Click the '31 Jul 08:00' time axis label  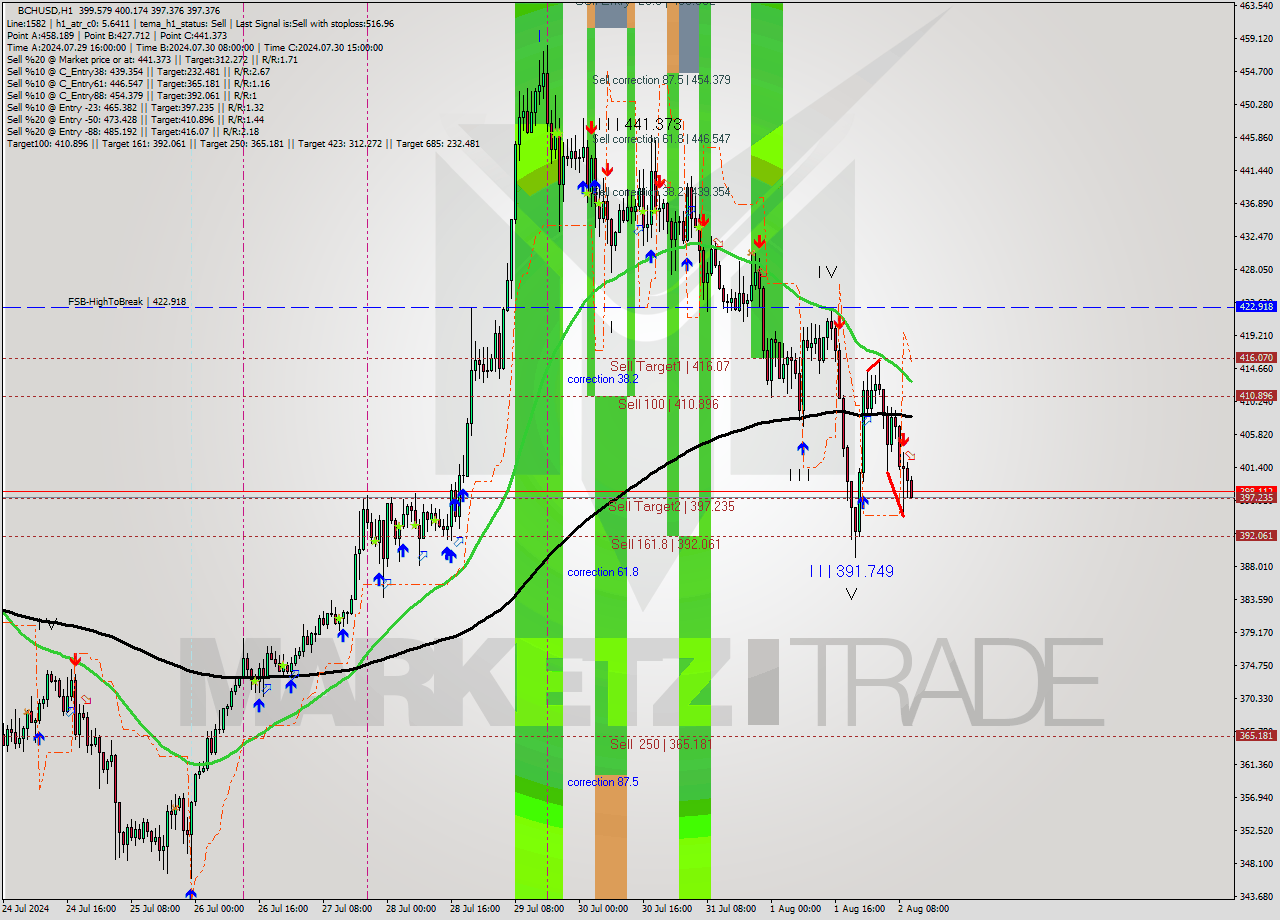tap(731, 910)
